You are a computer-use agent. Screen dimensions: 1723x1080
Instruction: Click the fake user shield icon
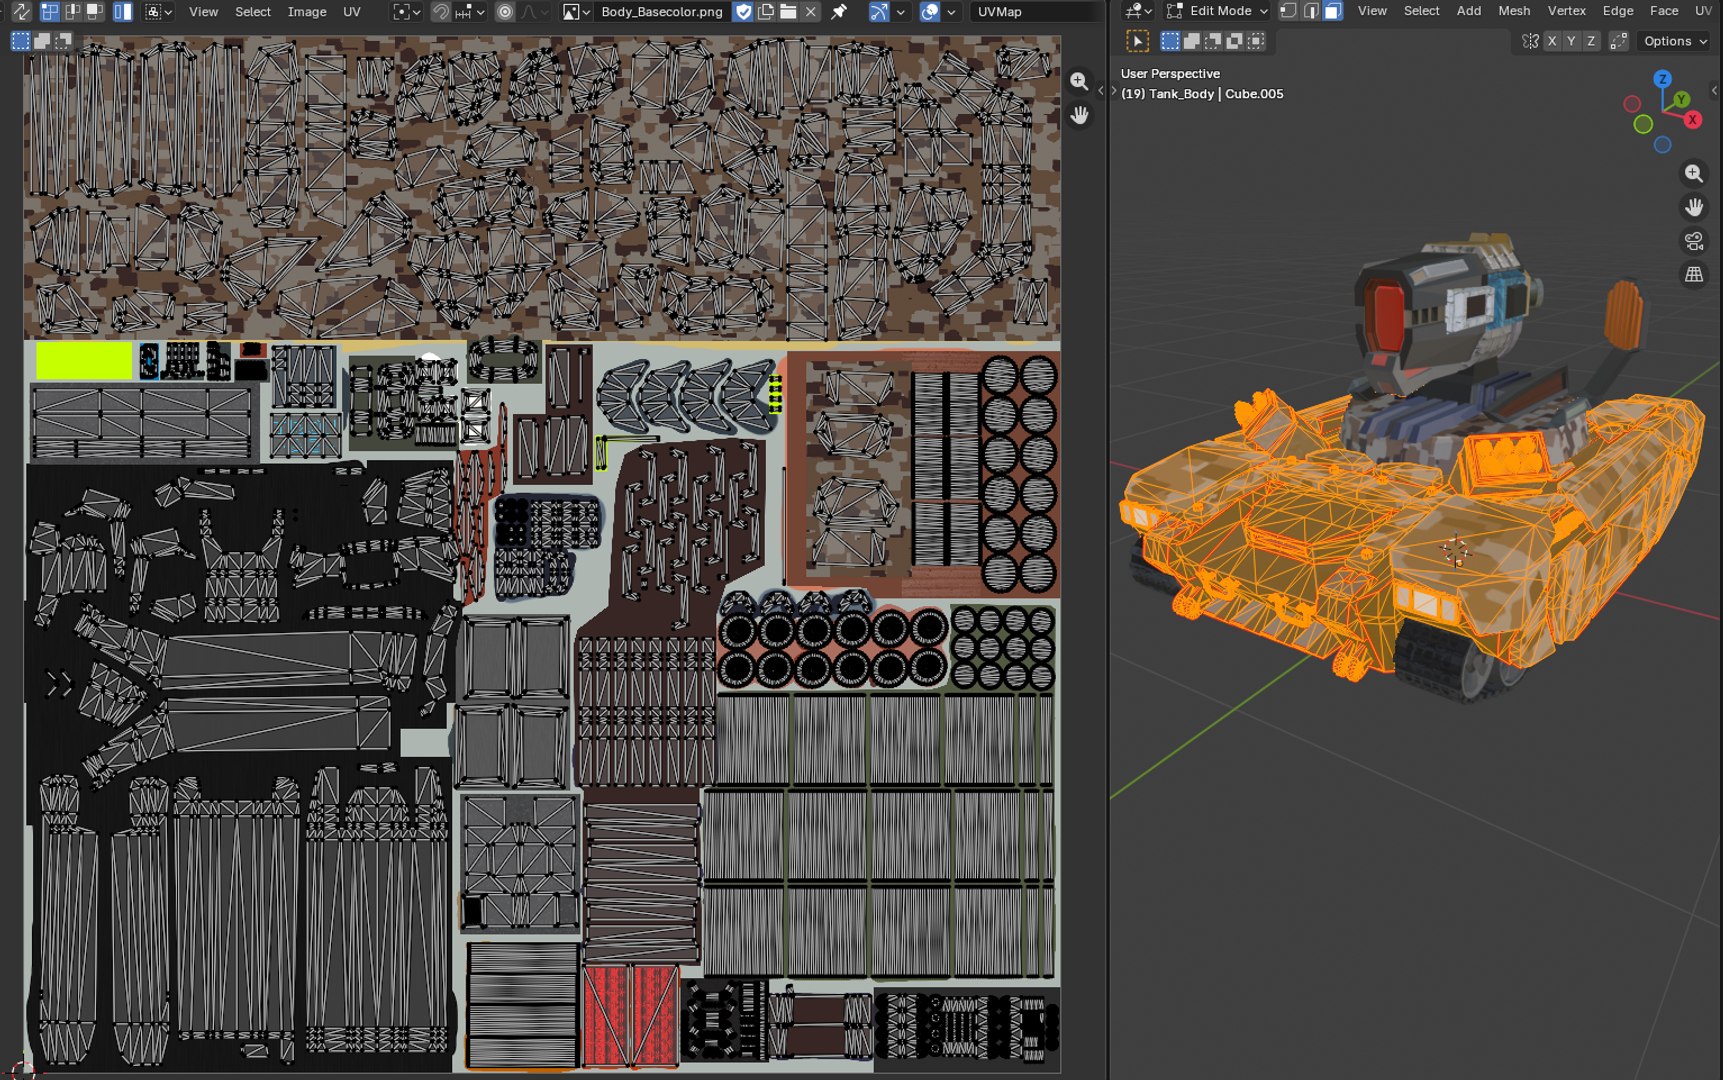click(743, 12)
